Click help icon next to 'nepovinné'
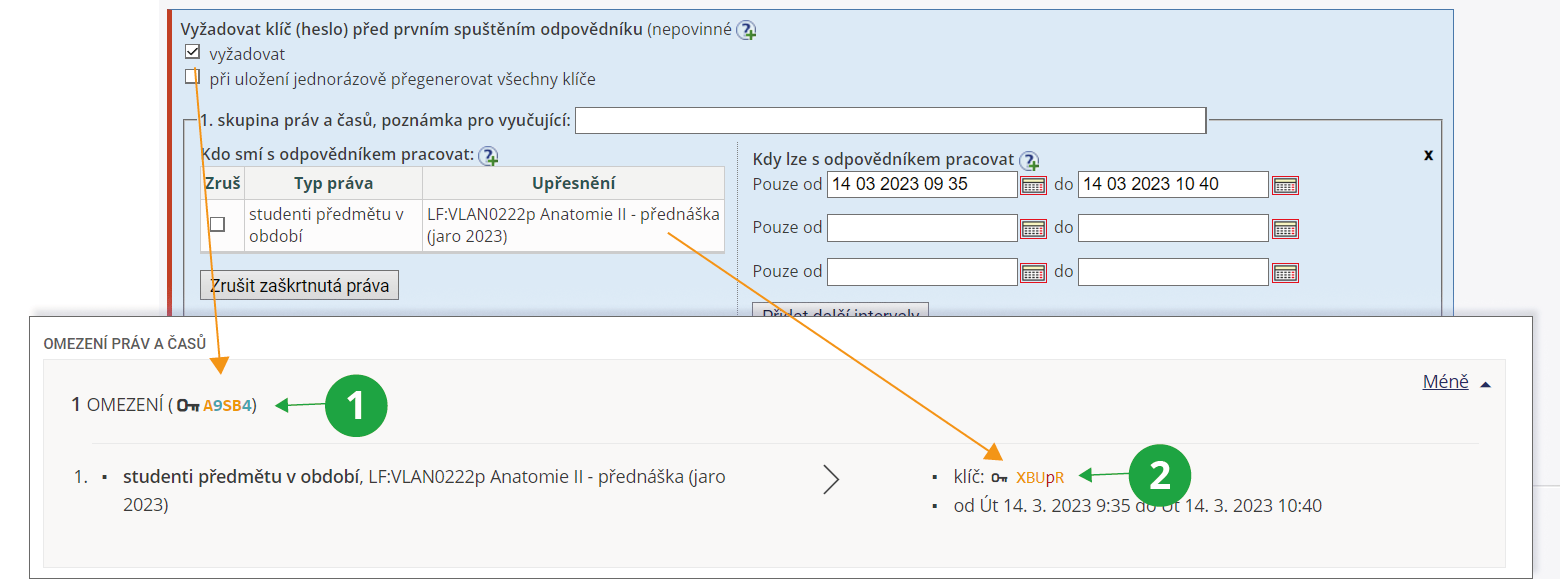This screenshot has height=579, width=1560. pyautogui.click(x=746, y=30)
